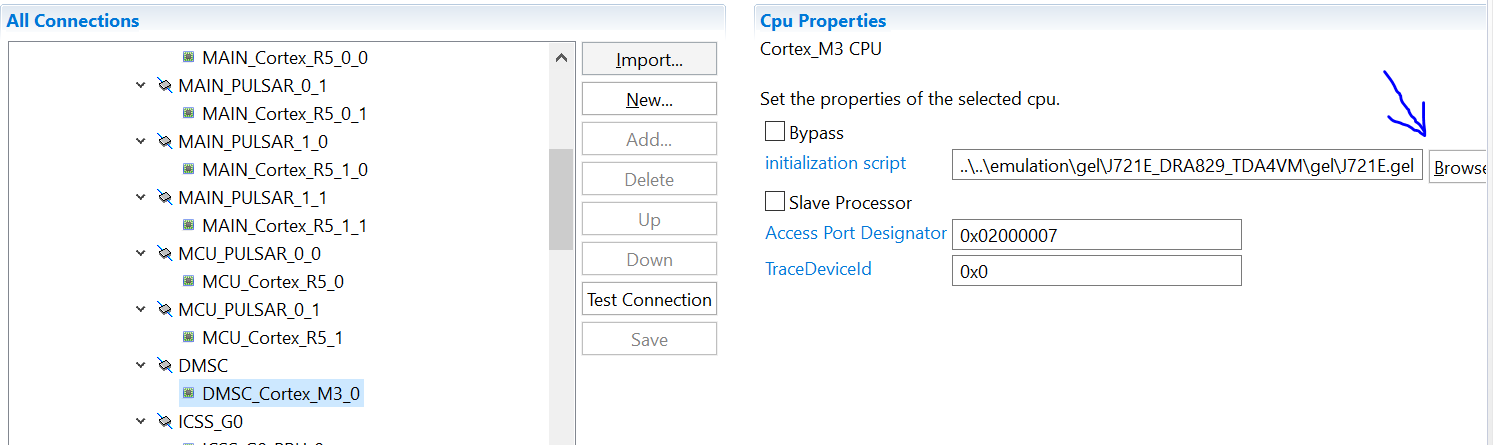The width and height of the screenshot is (1493, 445).
Task: Collapse the MAIN_PULSAR_1_0 tree node
Action: pos(141,142)
